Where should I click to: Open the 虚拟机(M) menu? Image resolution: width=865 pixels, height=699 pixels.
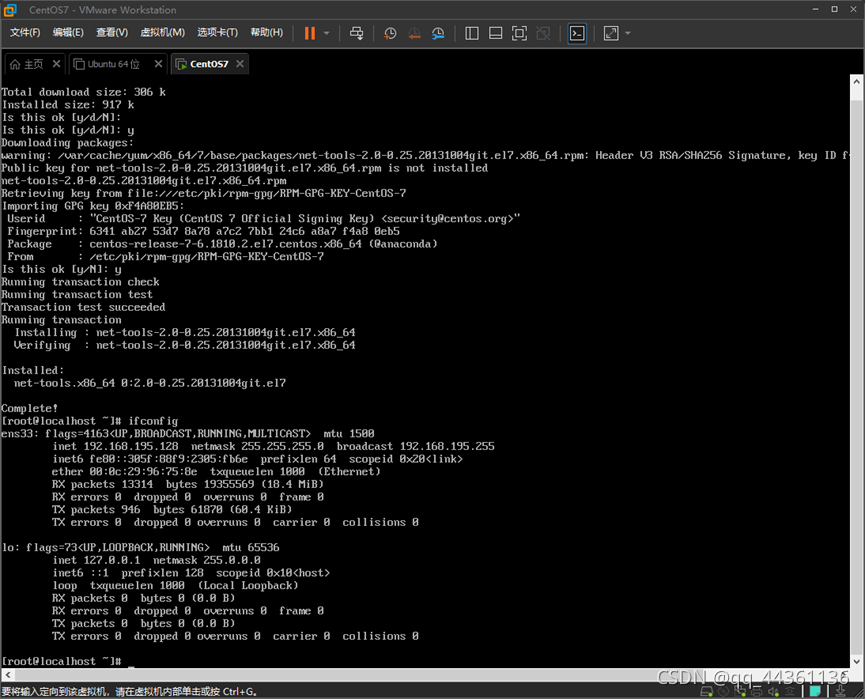coord(162,33)
